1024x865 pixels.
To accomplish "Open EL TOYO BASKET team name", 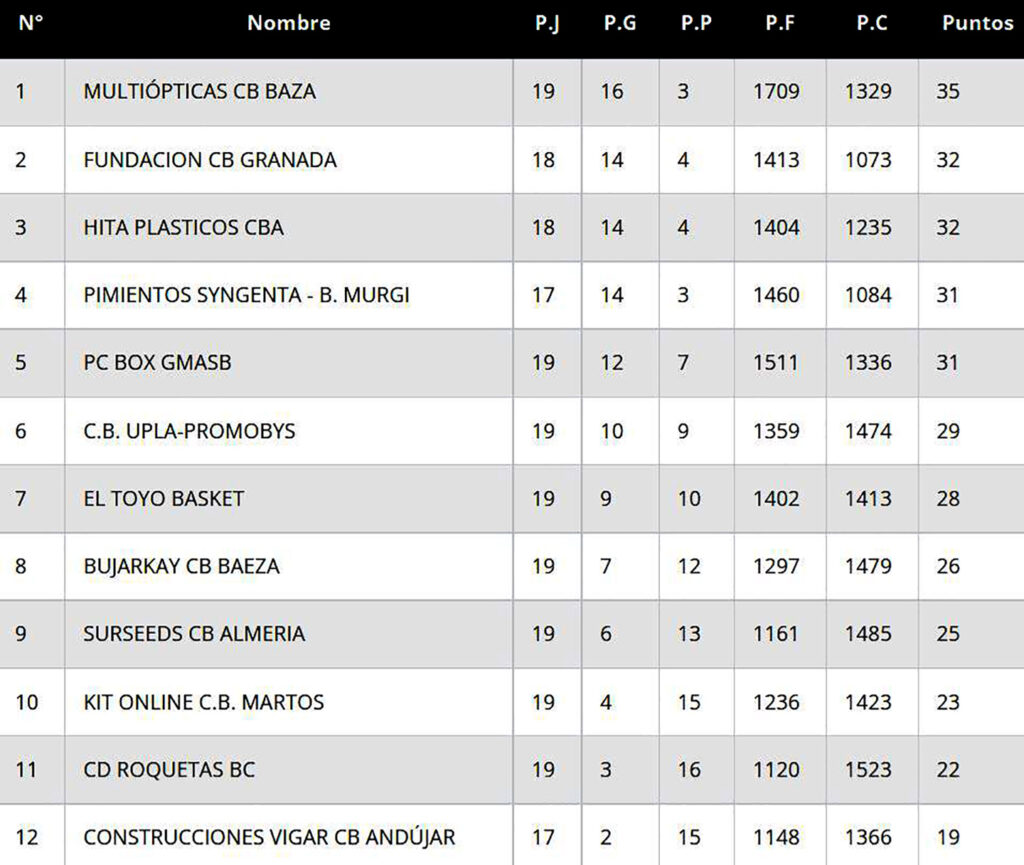I will (163, 499).
